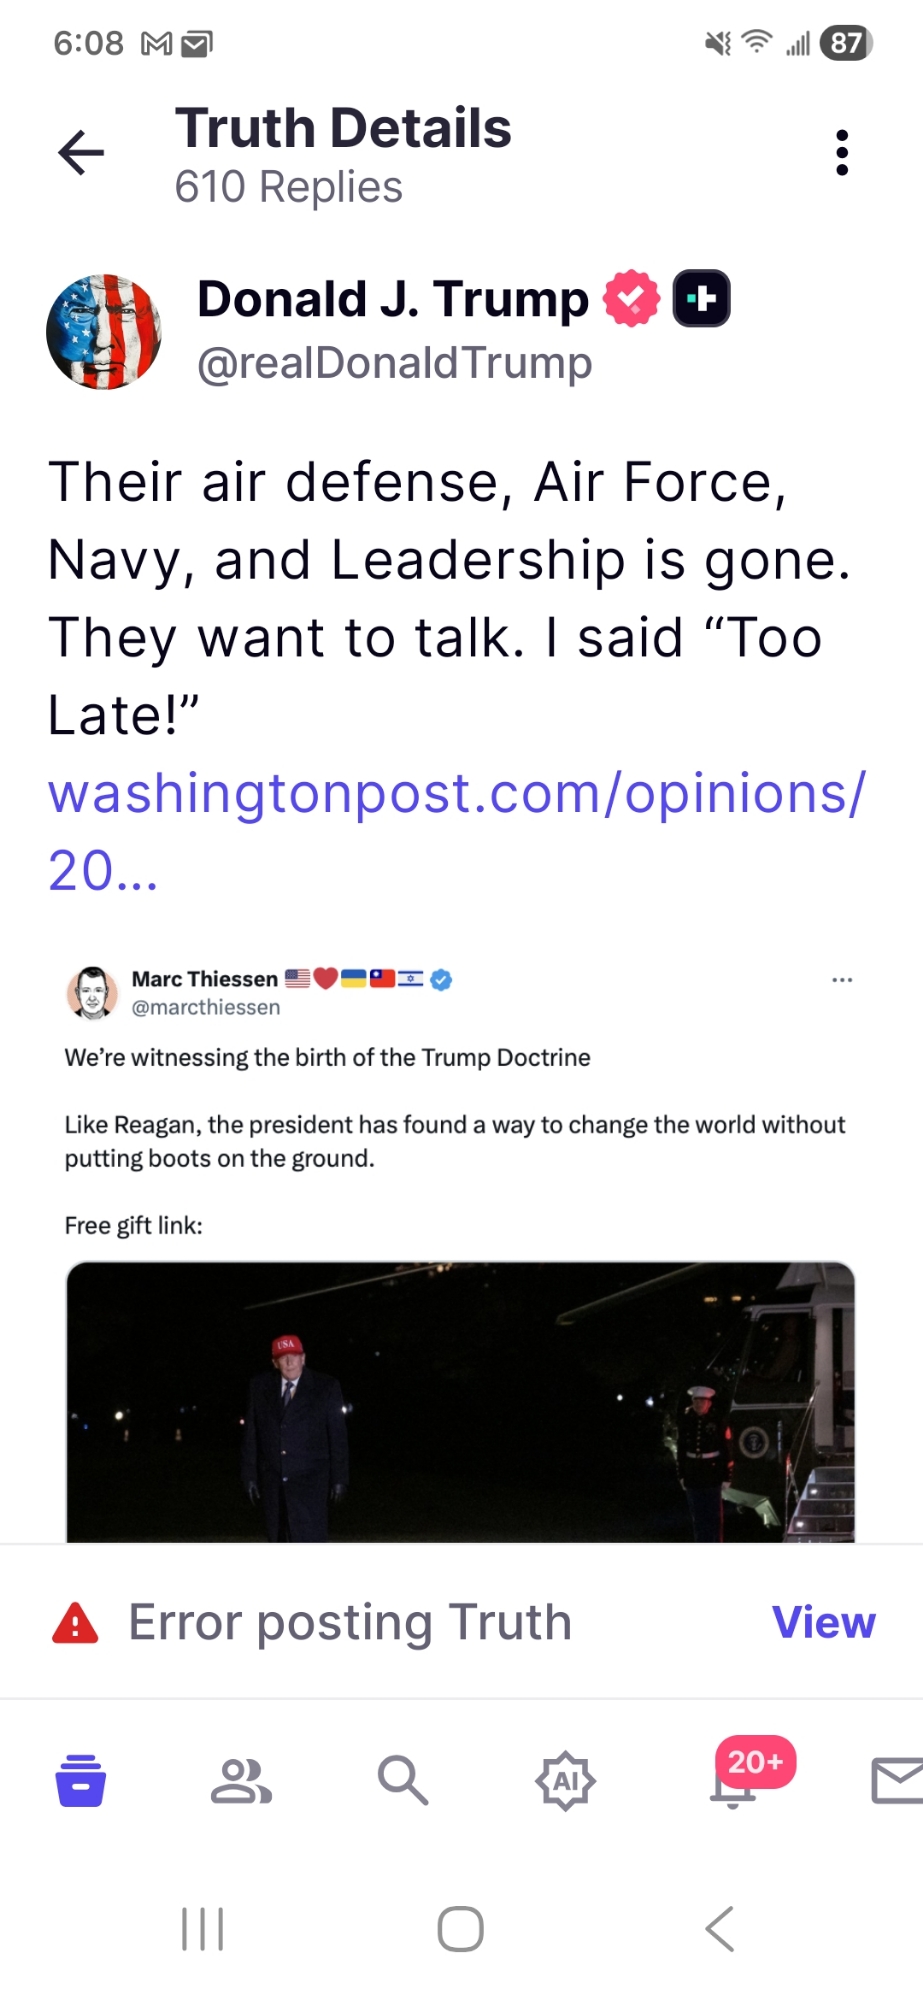Viewport: 923px width, 2000px height.
Task: Go to the home feed tab
Action: 81,1781
